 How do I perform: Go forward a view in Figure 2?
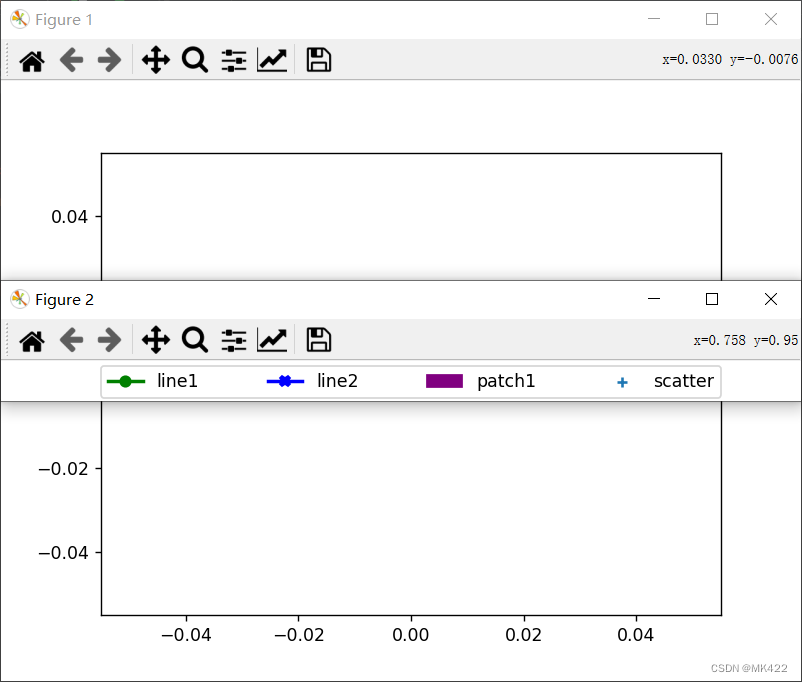(x=109, y=340)
